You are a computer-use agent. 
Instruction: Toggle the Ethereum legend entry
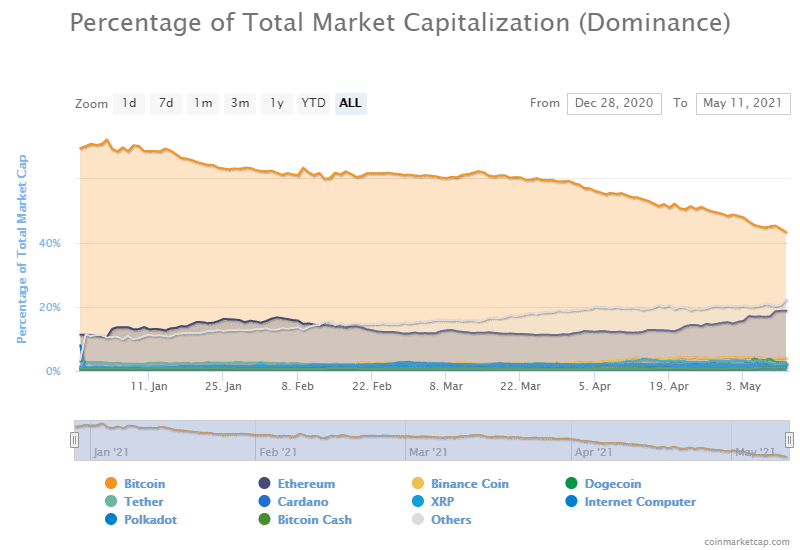coord(297,484)
